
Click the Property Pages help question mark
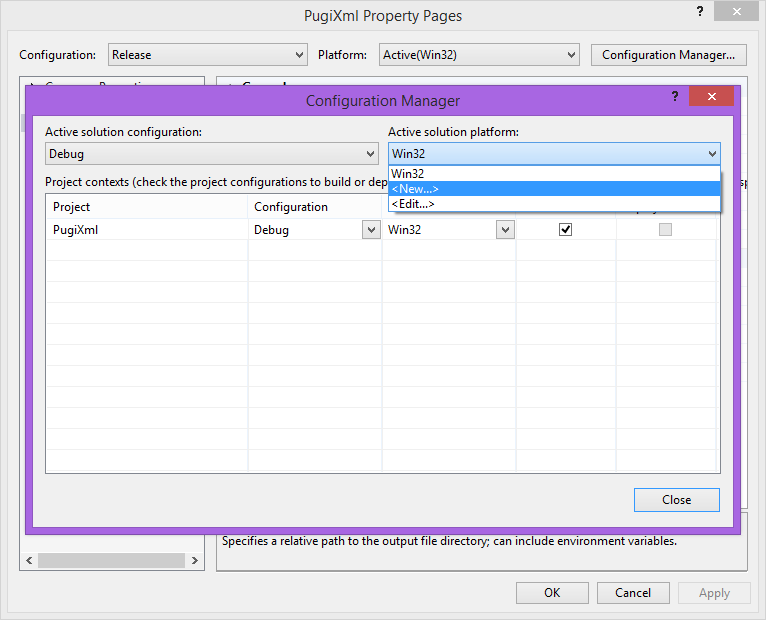(x=700, y=11)
